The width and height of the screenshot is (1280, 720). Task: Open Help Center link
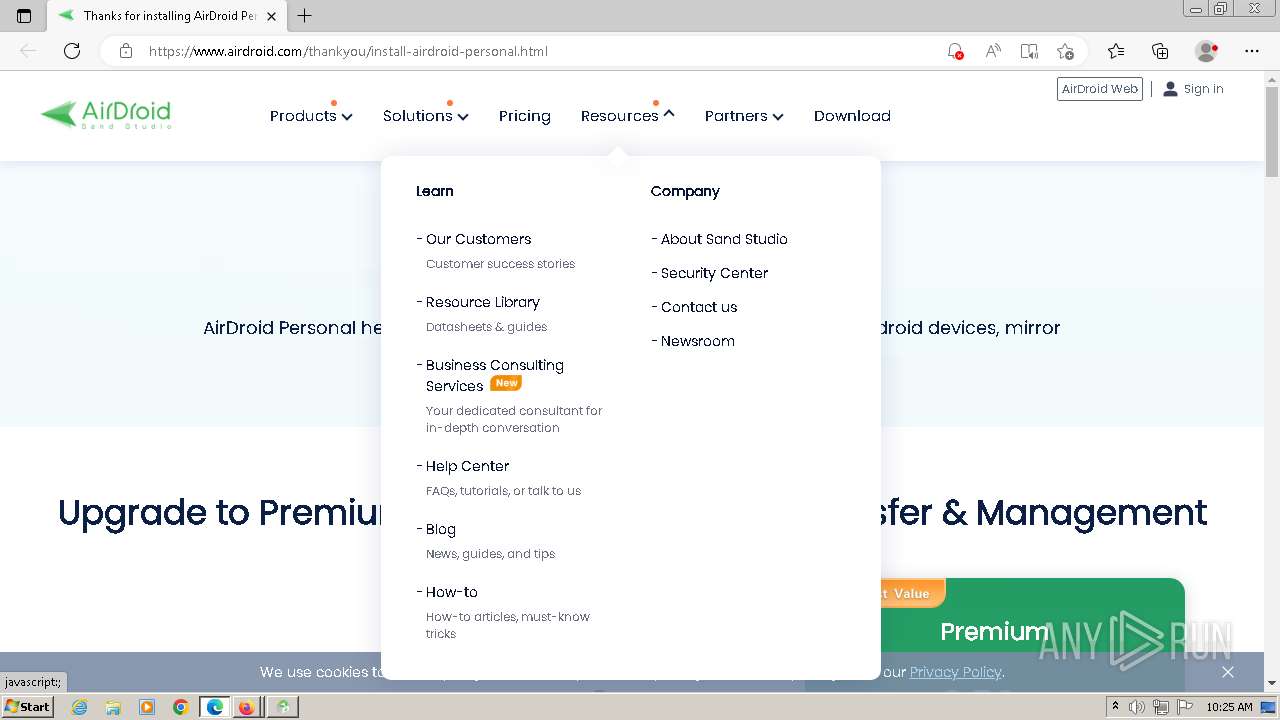(x=467, y=466)
